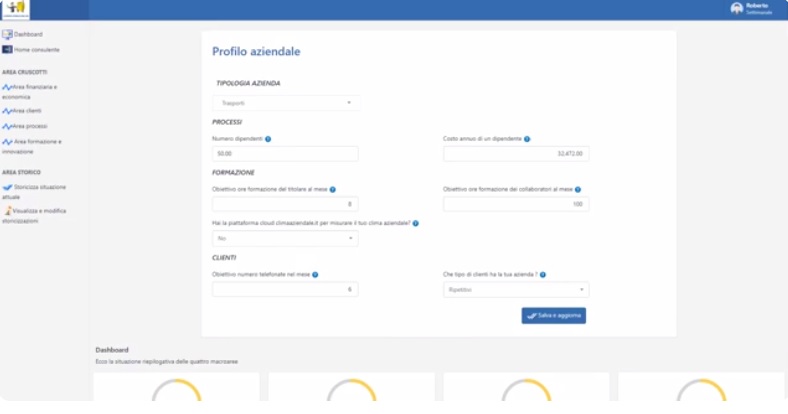Expand the cloud platform dropdown set to No

[285, 239]
